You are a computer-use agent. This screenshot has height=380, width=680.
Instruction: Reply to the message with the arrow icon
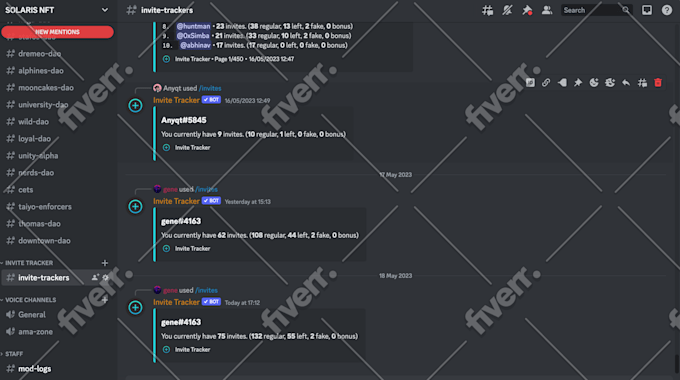(626, 82)
